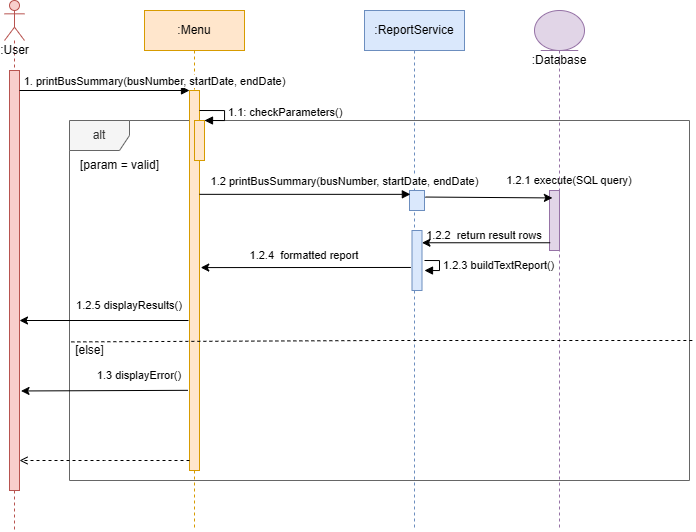Select the "1.2.3 buildTextReport()" self-call label
Screen dimensions: 696x532
point(498,265)
